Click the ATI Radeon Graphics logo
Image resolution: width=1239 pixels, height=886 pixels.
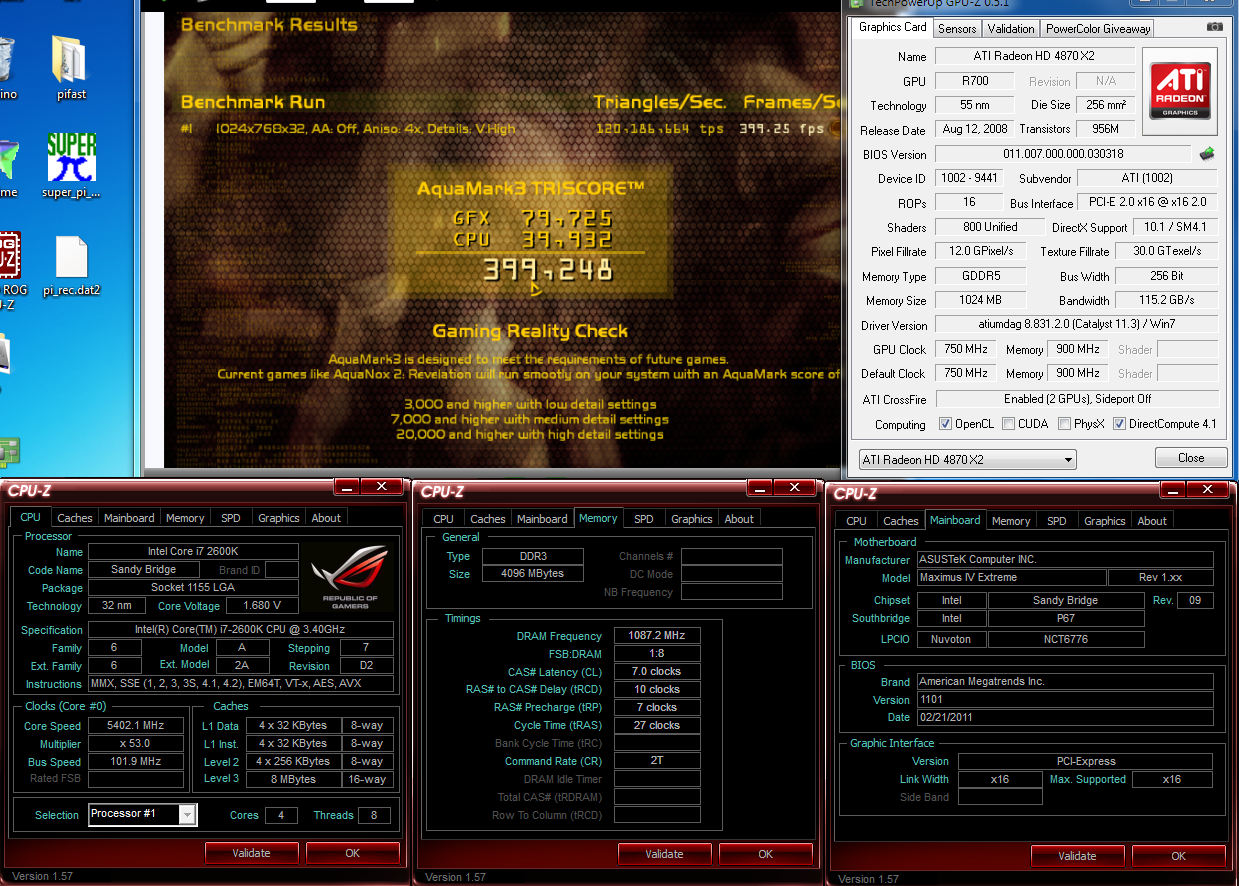tap(1180, 91)
